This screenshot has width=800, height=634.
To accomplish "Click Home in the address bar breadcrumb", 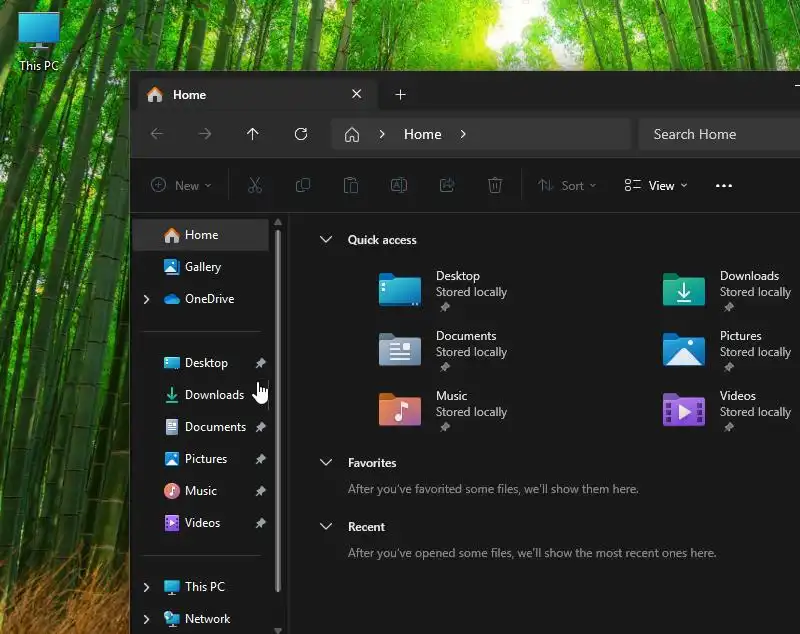I will pyautogui.click(x=422, y=134).
